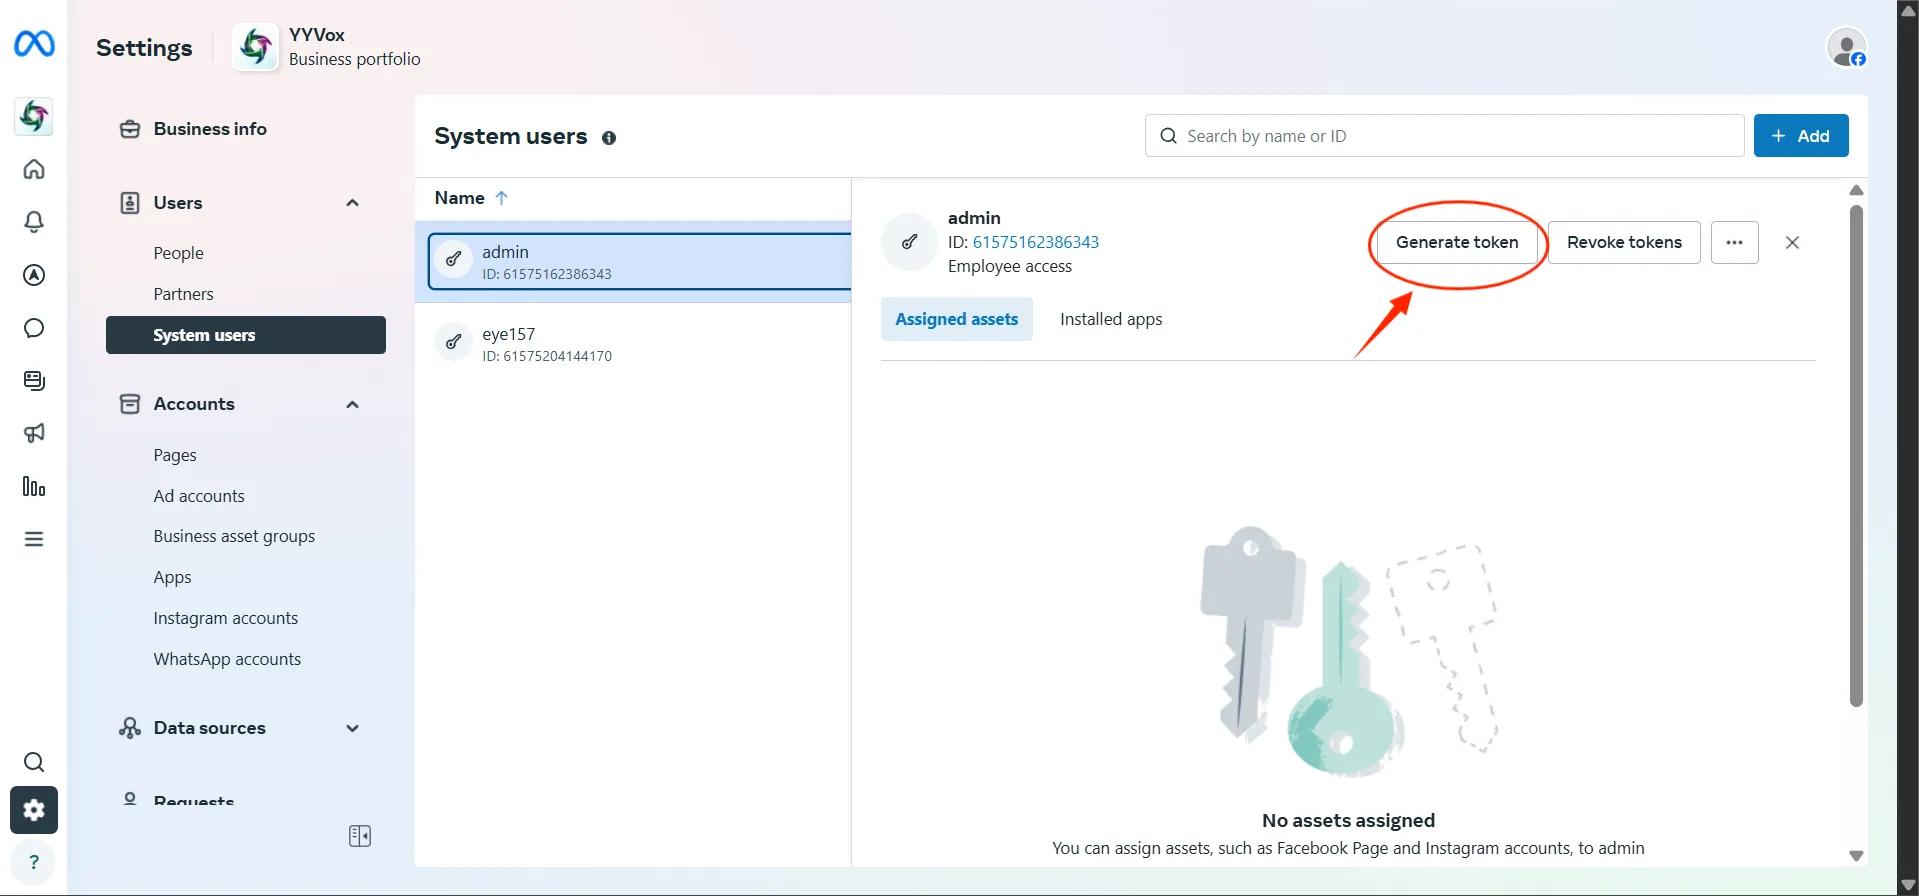The image size is (1919, 896).
Task: Open Inbox chat bubble icon
Action: coord(34,328)
